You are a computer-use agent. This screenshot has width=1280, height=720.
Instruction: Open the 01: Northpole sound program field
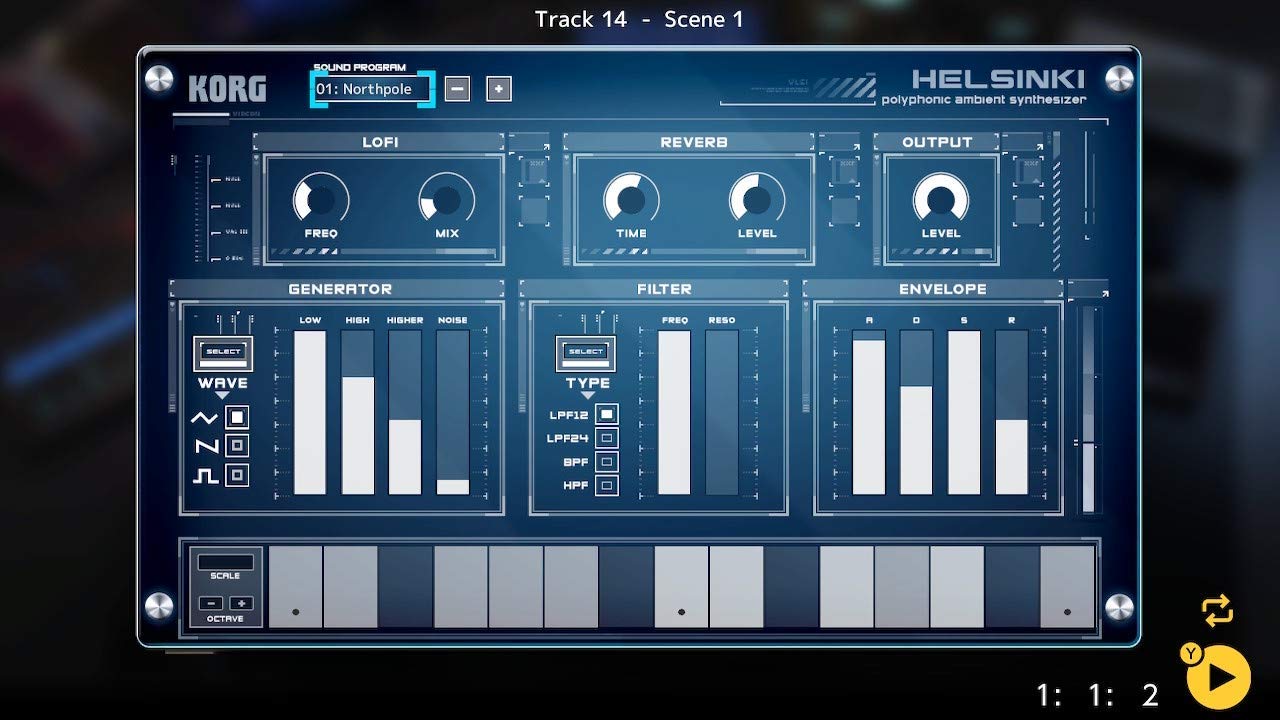pos(373,89)
